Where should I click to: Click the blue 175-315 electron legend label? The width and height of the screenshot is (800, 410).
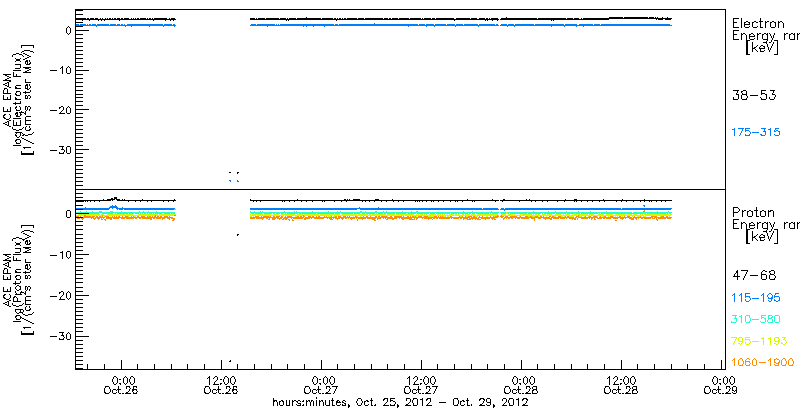[x=756, y=133]
